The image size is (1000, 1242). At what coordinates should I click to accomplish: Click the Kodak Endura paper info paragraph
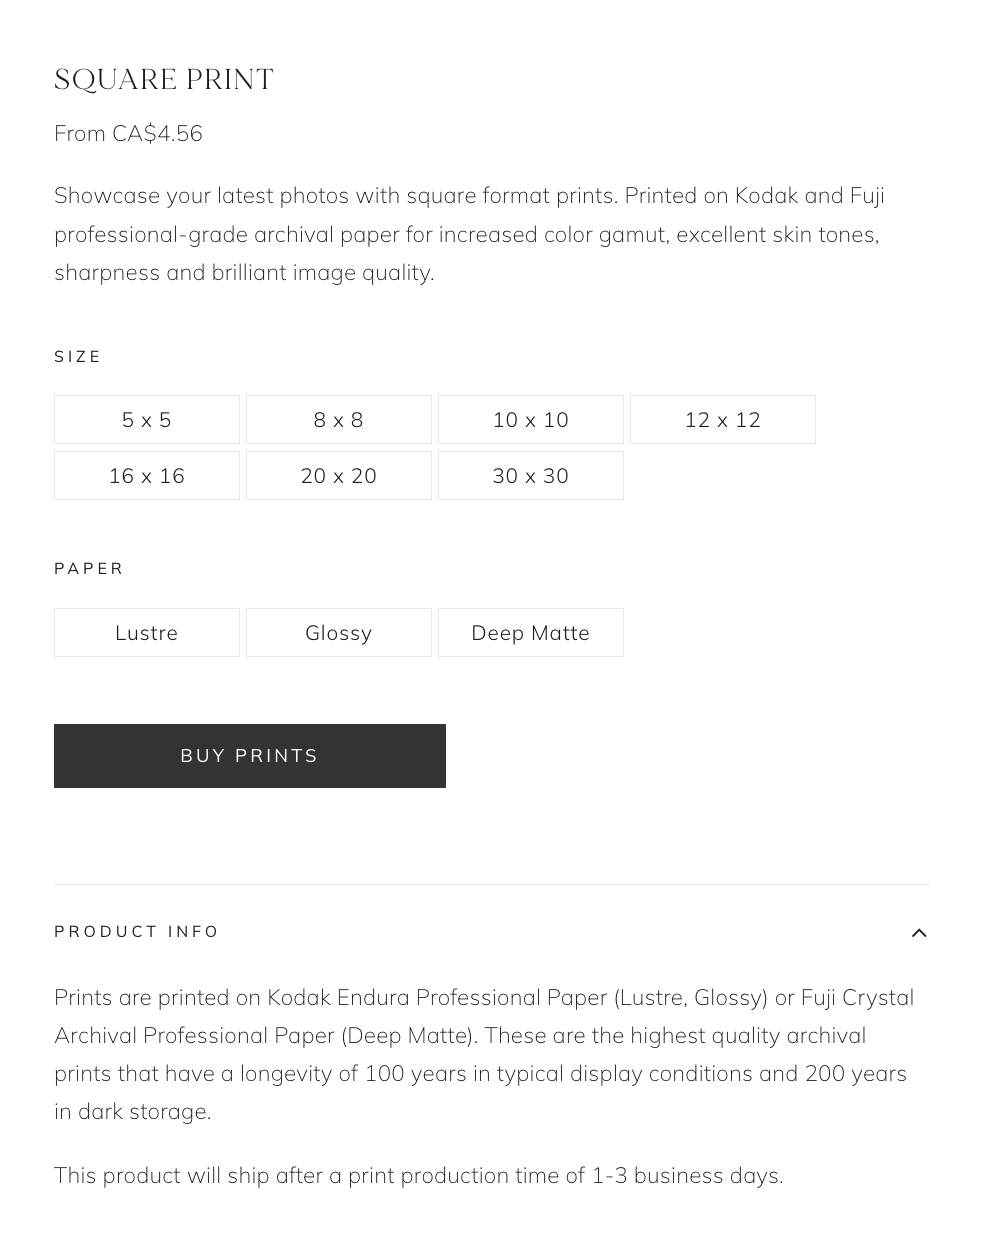coord(484,1054)
